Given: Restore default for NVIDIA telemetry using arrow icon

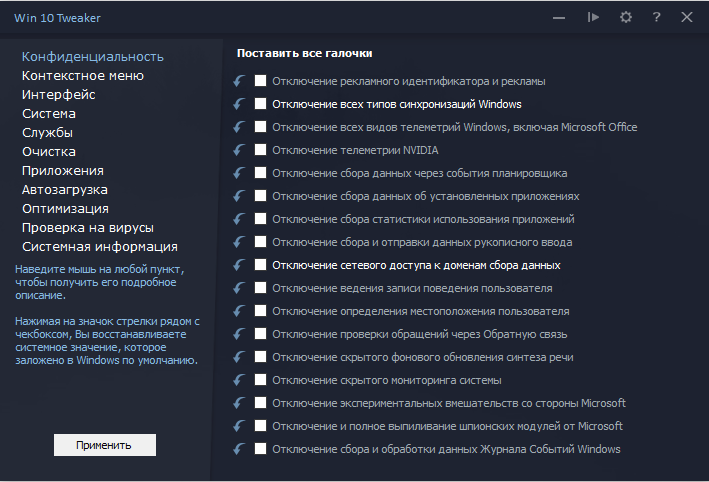Looking at the screenshot, I should pyautogui.click(x=239, y=150).
